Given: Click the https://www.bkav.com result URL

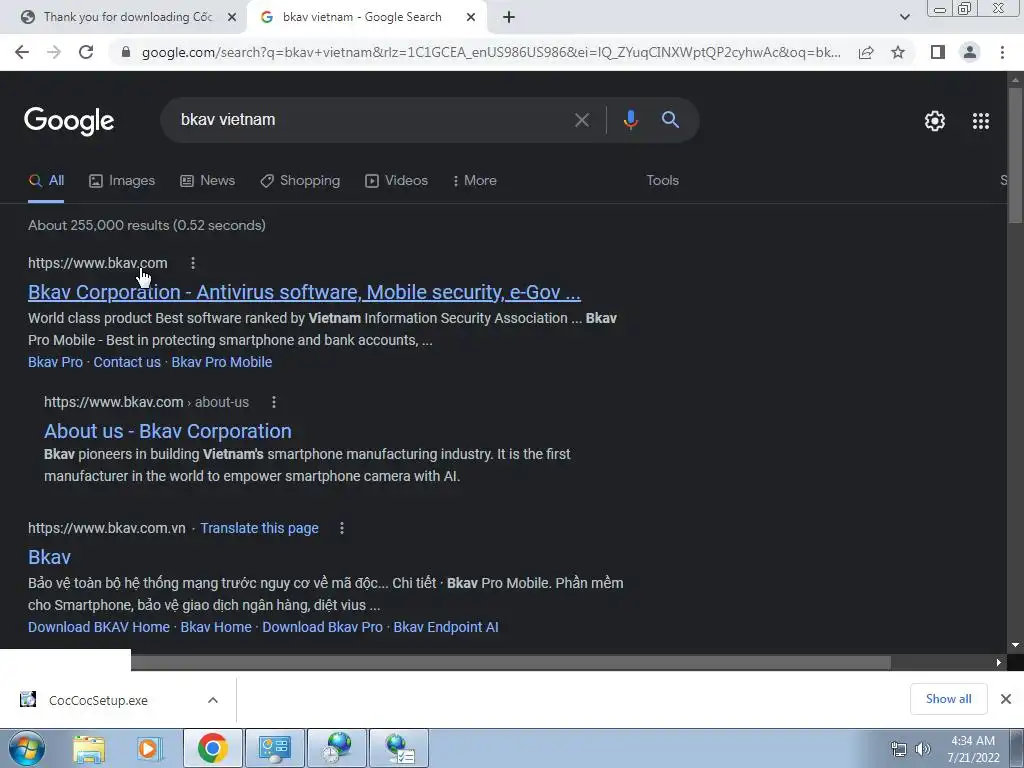Looking at the screenshot, I should tap(97, 263).
